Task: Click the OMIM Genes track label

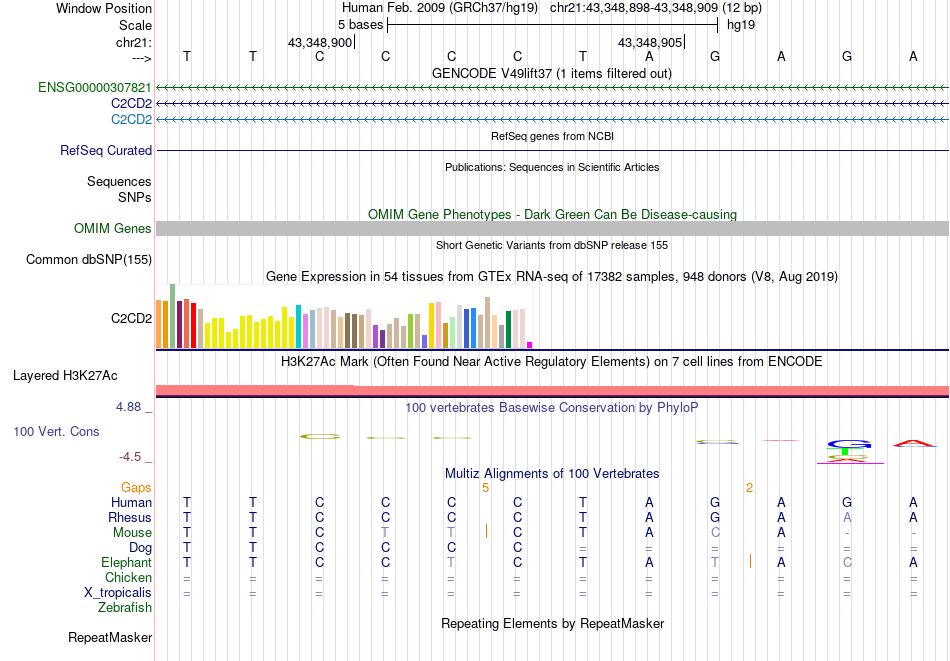Action: 113,228
